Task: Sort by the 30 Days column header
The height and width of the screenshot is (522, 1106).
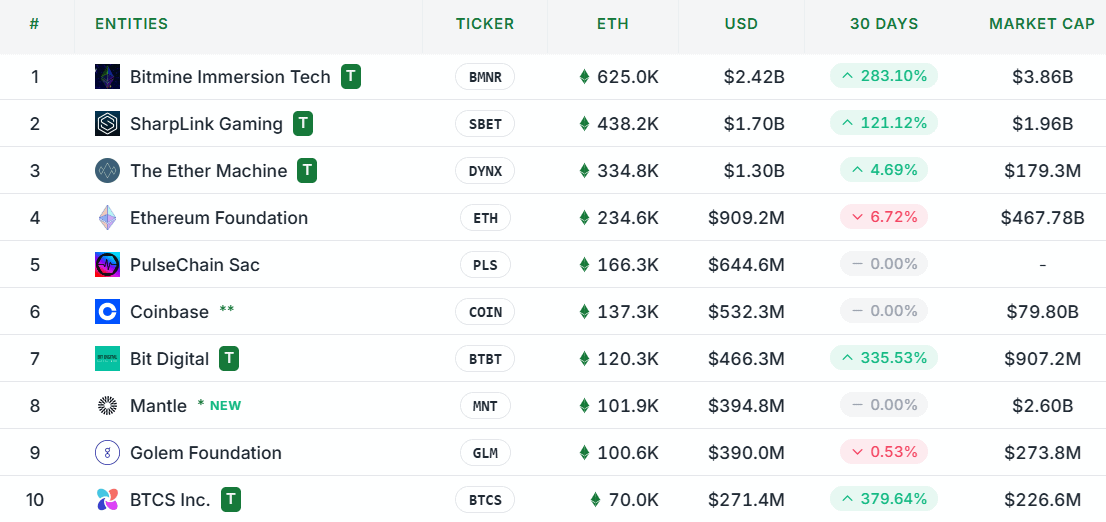Action: 883,24
